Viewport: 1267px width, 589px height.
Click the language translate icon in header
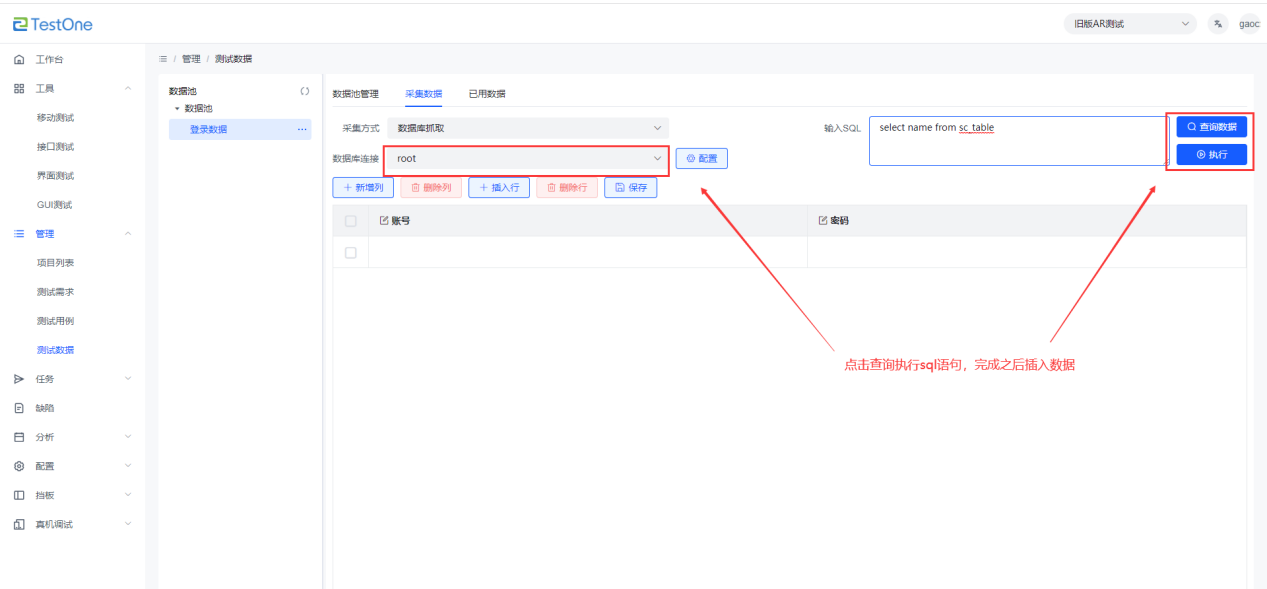[1217, 24]
